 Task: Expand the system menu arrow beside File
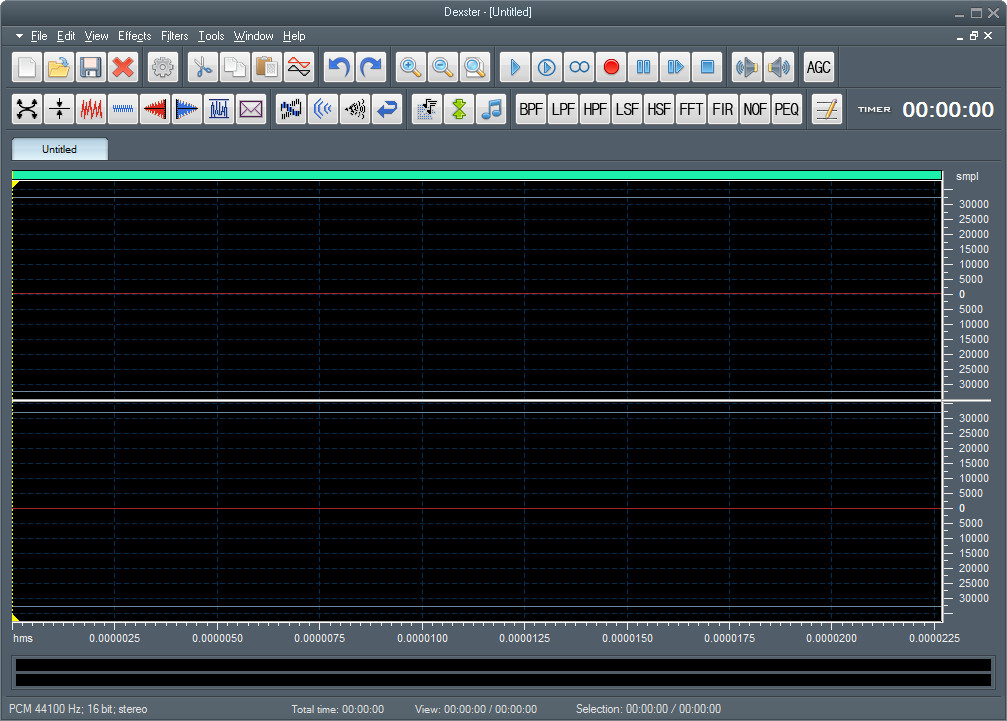[19, 36]
